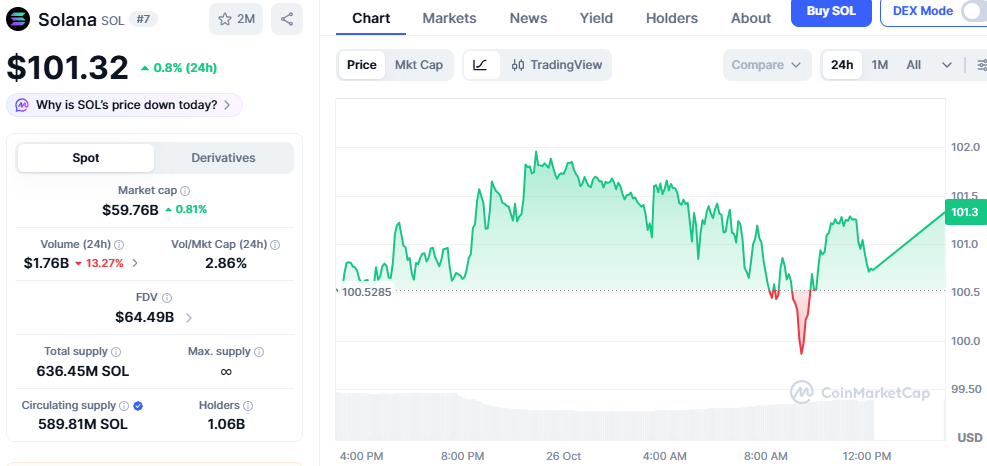Expand FDV details chevron
This screenshot has height=466, width=987.
189,317
